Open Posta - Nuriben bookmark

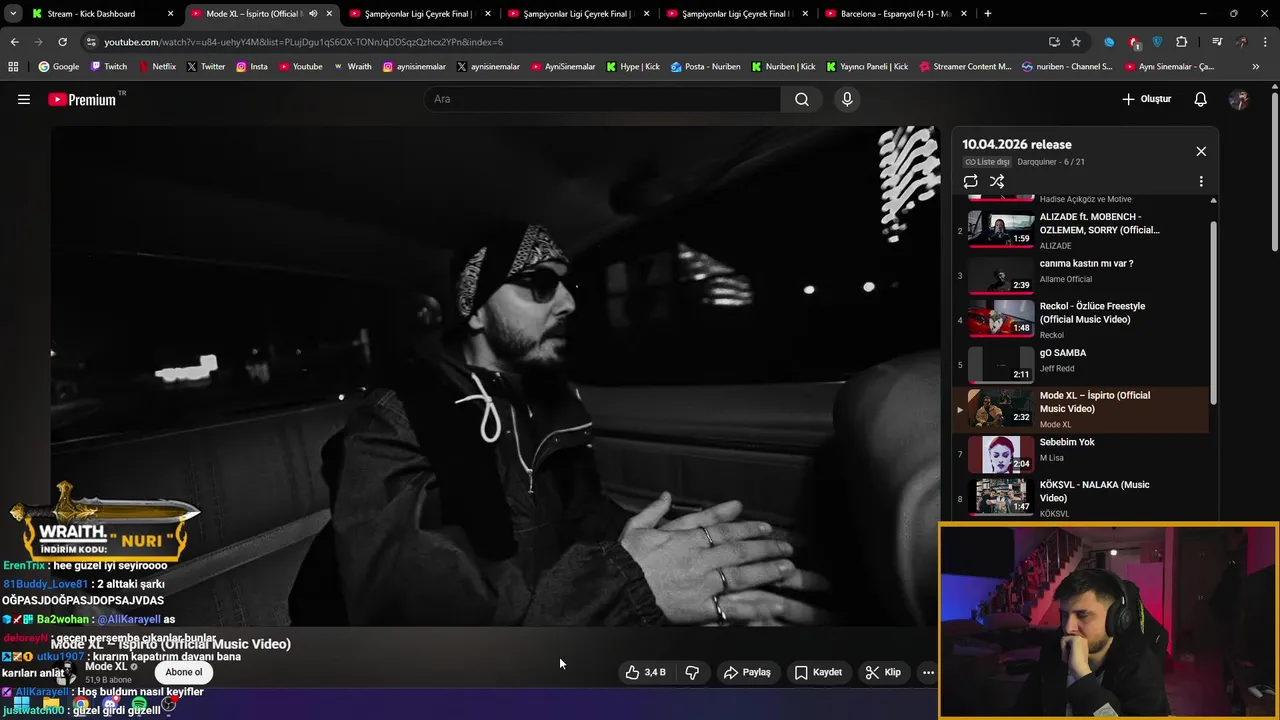(705, 67)
